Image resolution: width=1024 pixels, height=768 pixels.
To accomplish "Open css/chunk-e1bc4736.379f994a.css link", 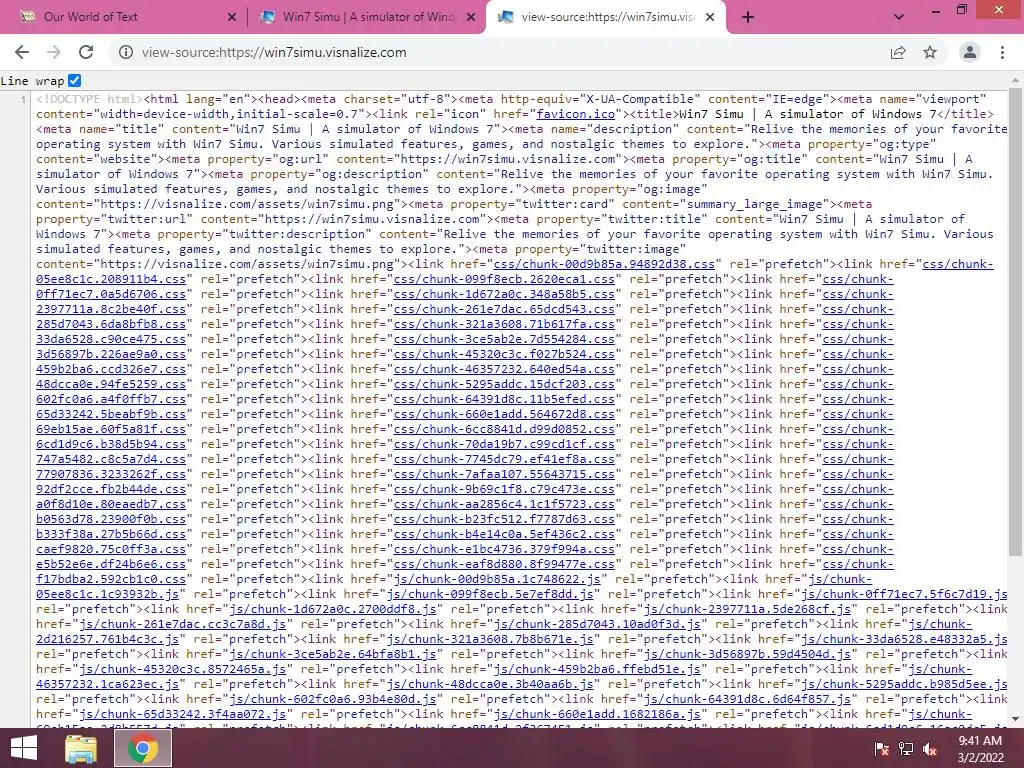I will click(x=504, y=549).
